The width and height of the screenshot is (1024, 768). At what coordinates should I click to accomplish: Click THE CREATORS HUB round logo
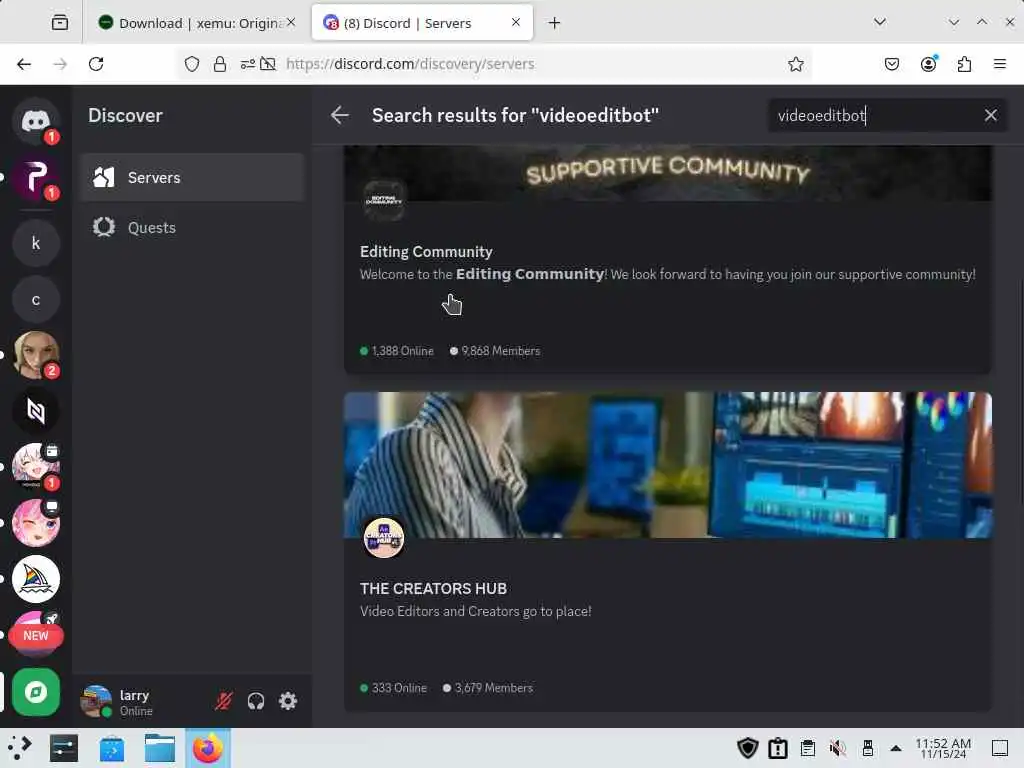[x=383, y=537]
